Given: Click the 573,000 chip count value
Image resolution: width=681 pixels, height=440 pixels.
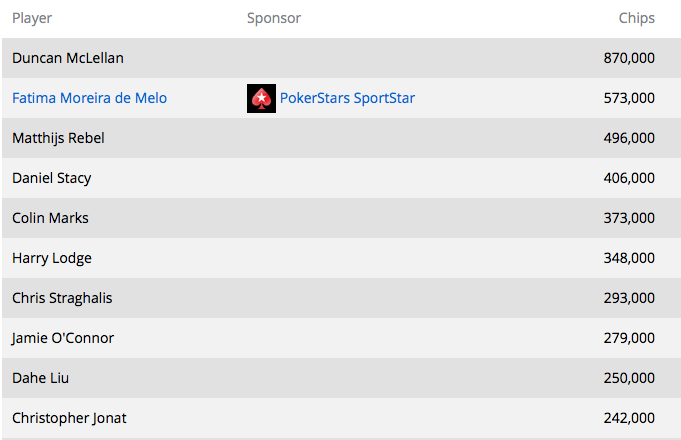Looking at the screenshot, I should click(x=629, y=98).
